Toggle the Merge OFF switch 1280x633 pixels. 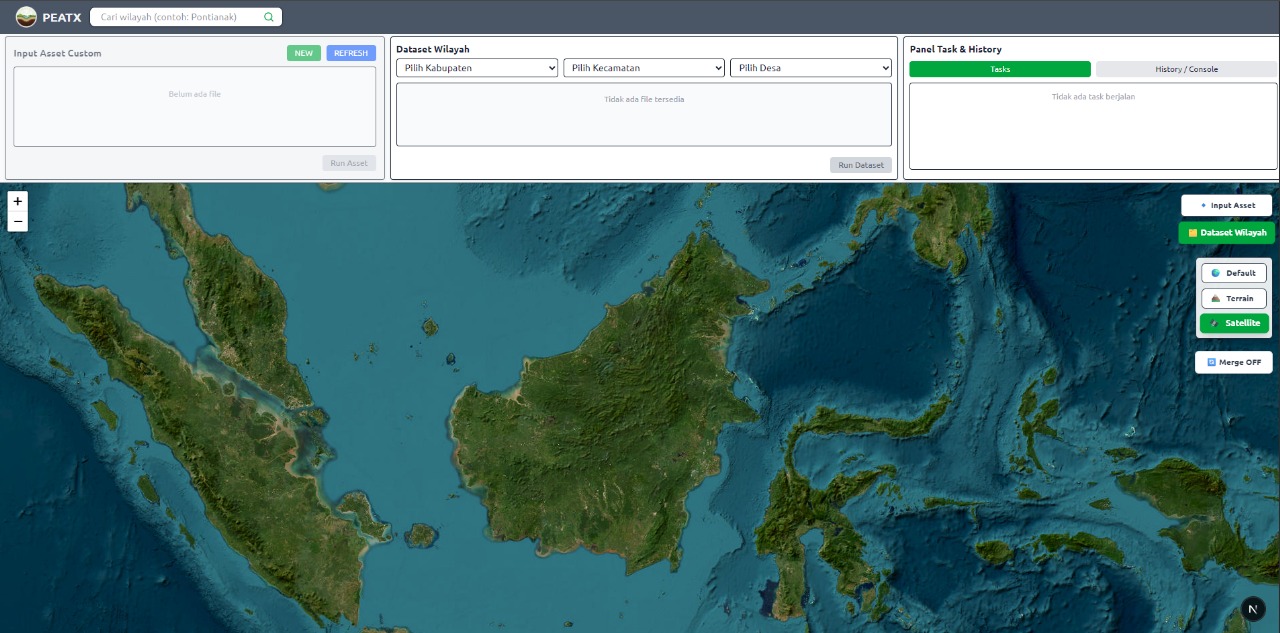[x=1233, y=362]
